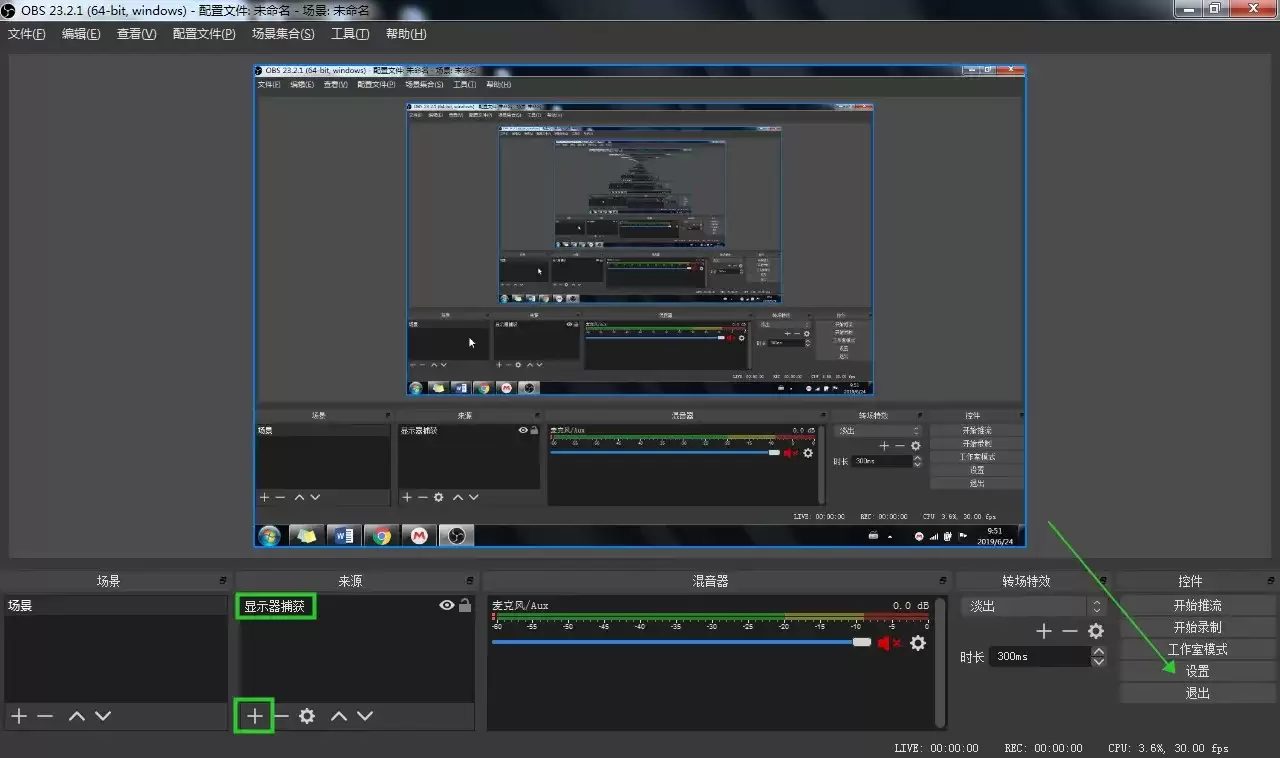The height and width of the screenshot is (758, 1280).
Task: Click the 开始录制 button
Action: coord(1198,628)
